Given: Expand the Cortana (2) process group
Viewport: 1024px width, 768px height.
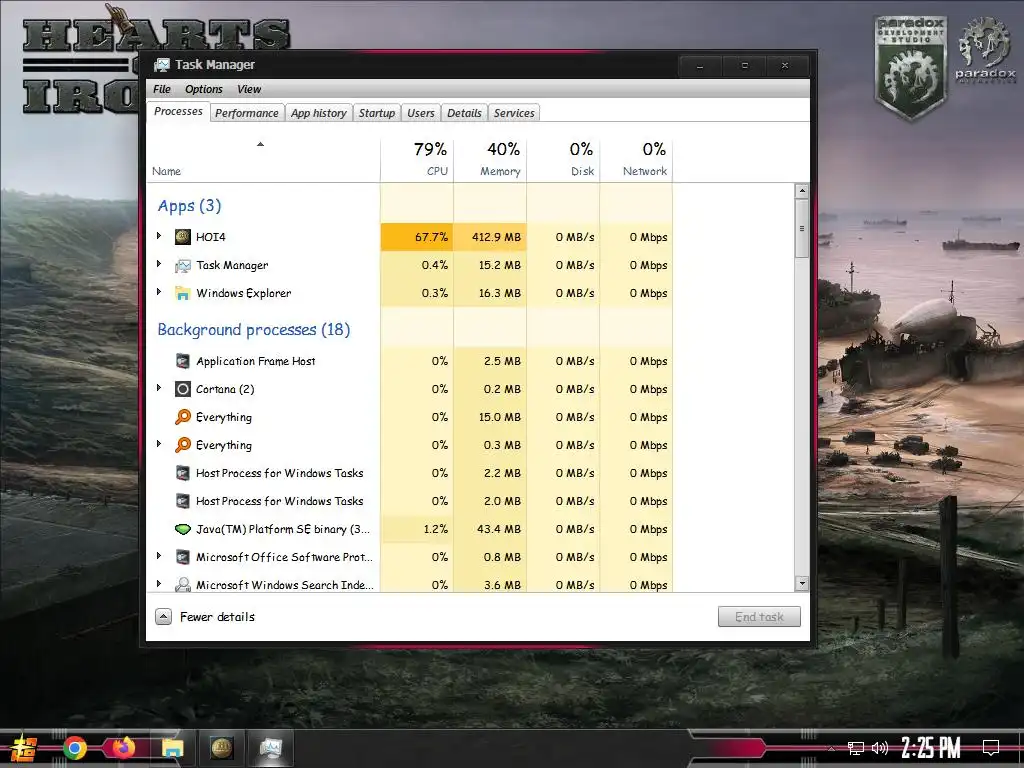Looking at the screenshot, I should click(159, 388).
